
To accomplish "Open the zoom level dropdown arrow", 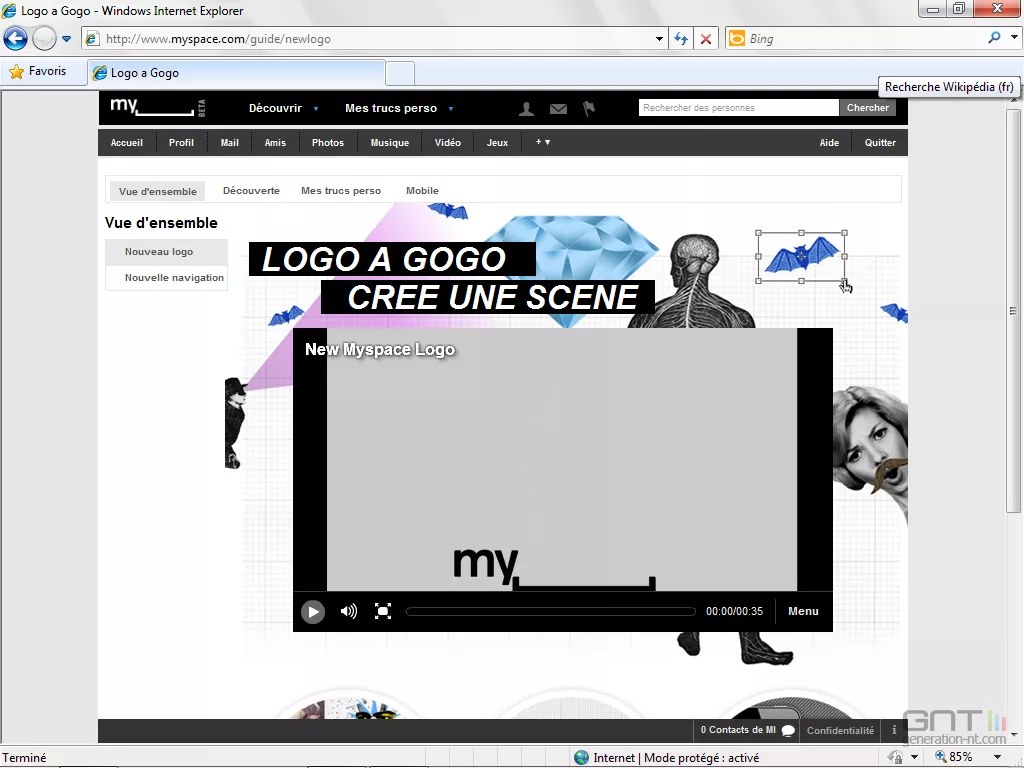I will (x=997, y=758).
